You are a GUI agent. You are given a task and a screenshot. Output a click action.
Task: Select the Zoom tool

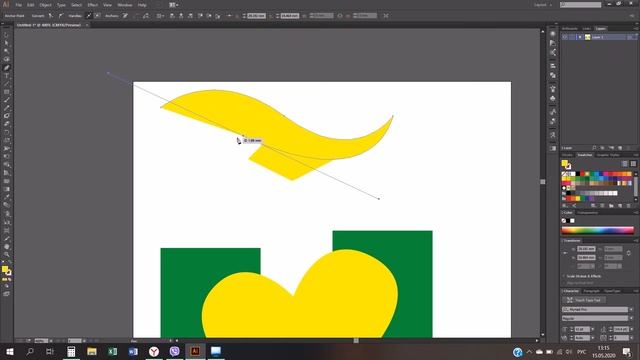pos(7,255)
